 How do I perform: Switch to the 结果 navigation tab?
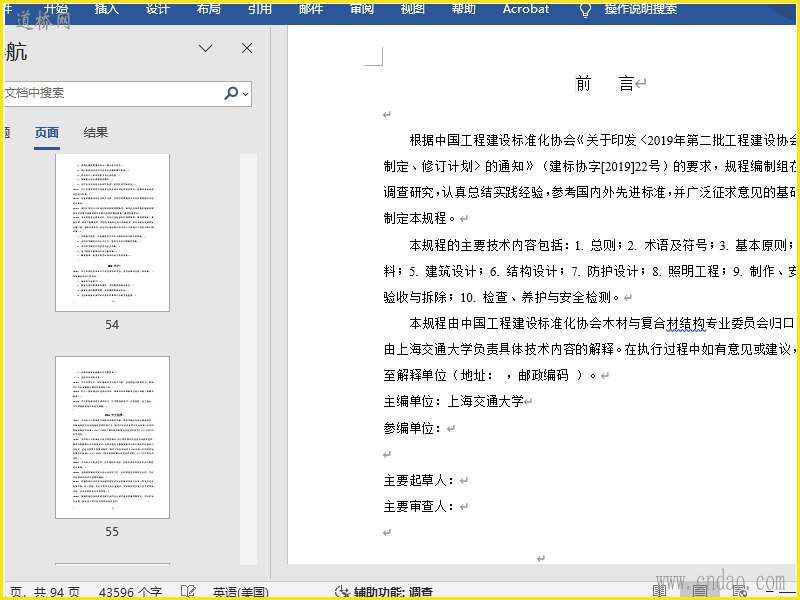96,133
